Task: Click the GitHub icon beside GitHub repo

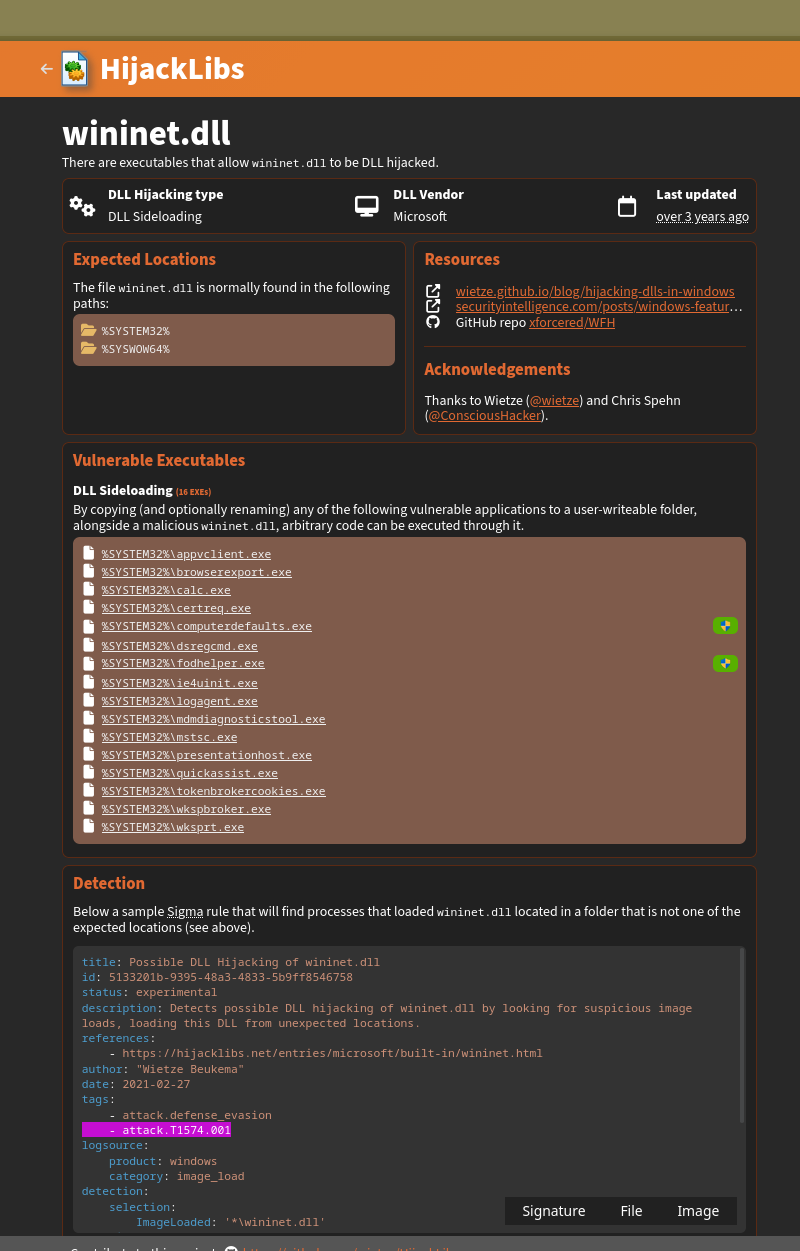Action: pos(433,322)
